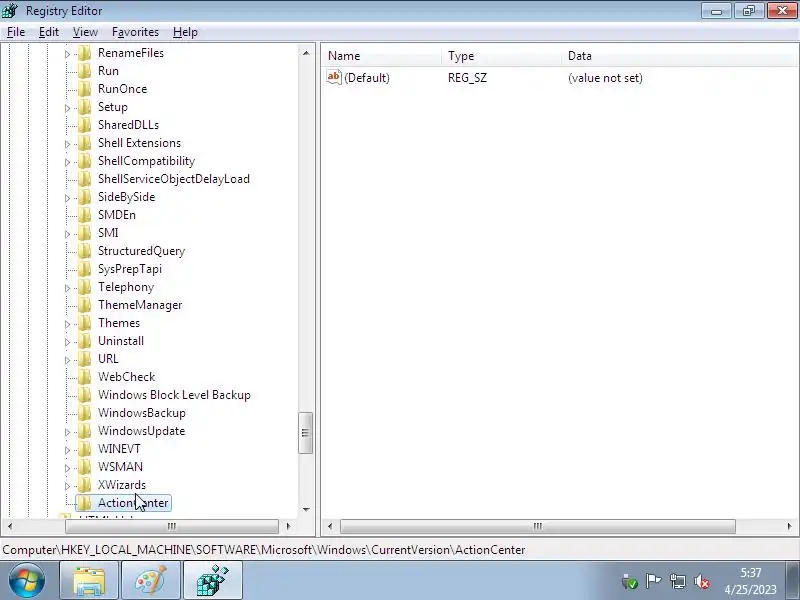Viewport: 800px width, 600px height.
Task: Click the WebCheck folder icon
Action: (85, 377)
